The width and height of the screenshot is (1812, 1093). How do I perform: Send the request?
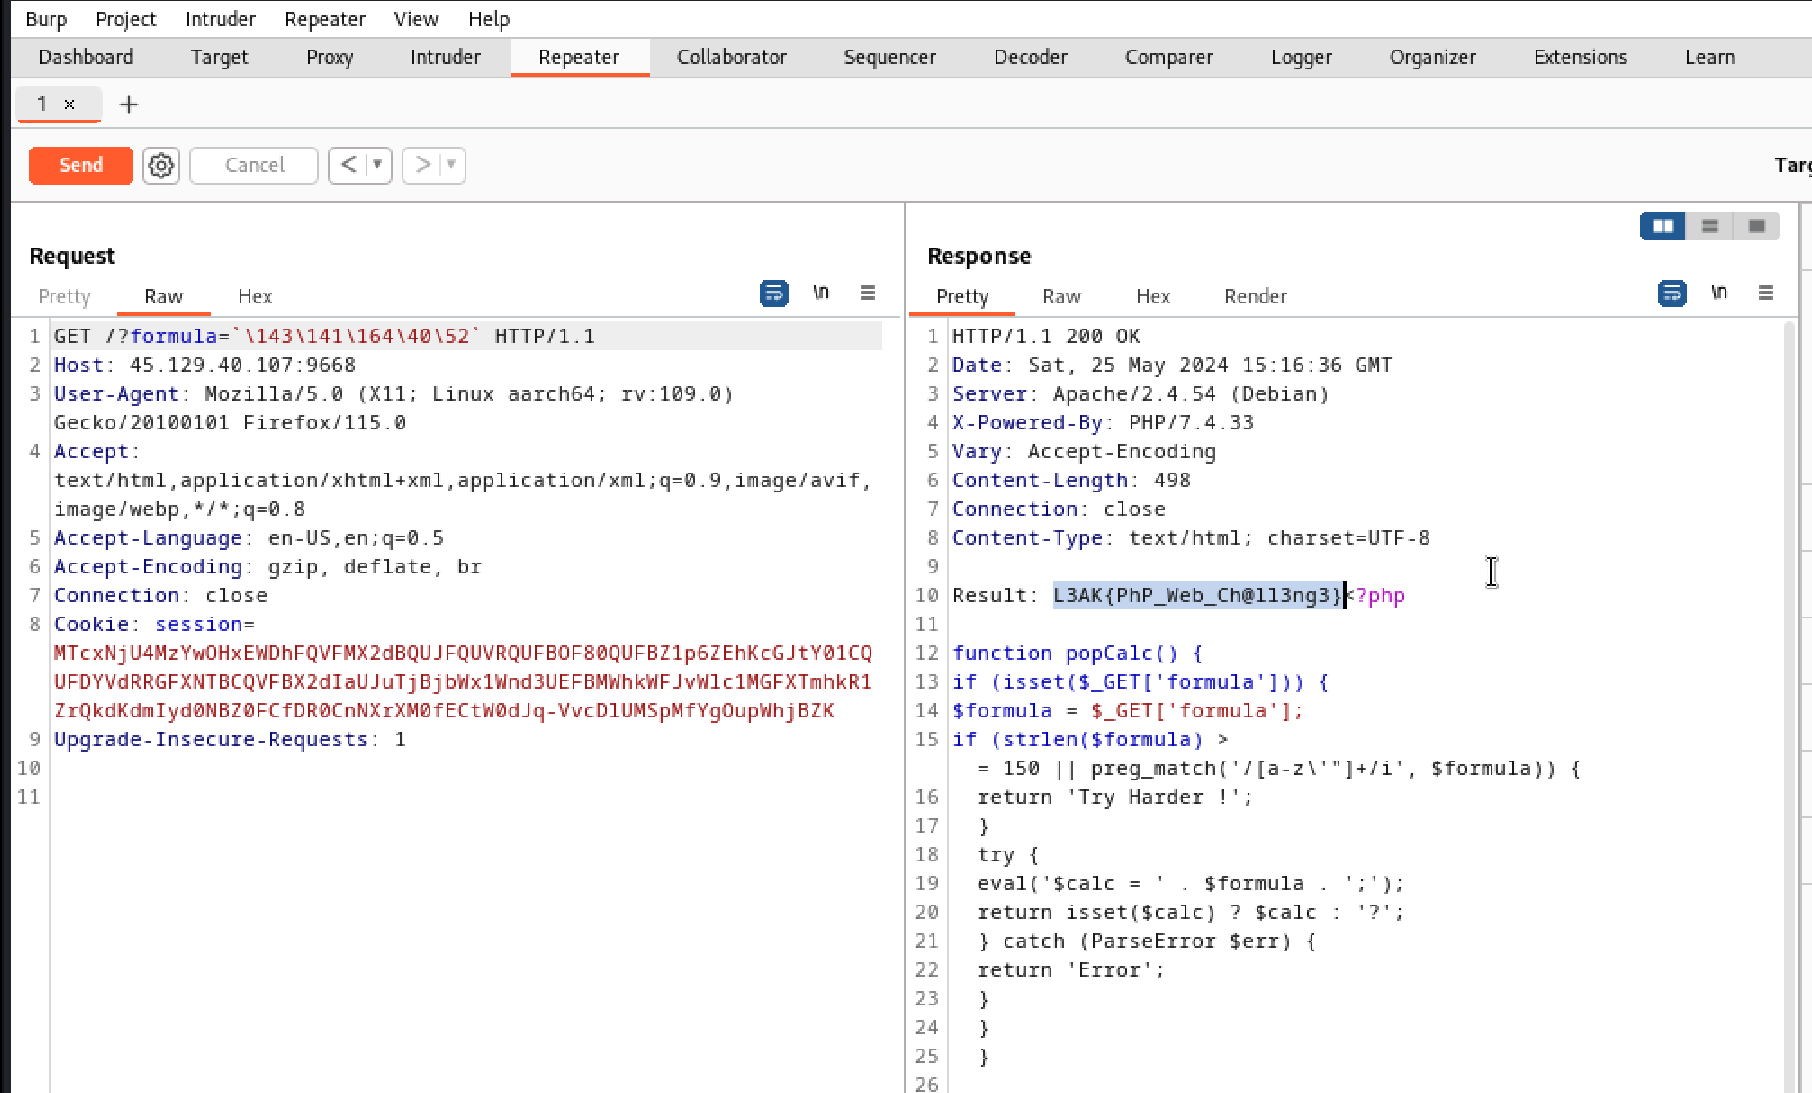[x=81, y=165]
